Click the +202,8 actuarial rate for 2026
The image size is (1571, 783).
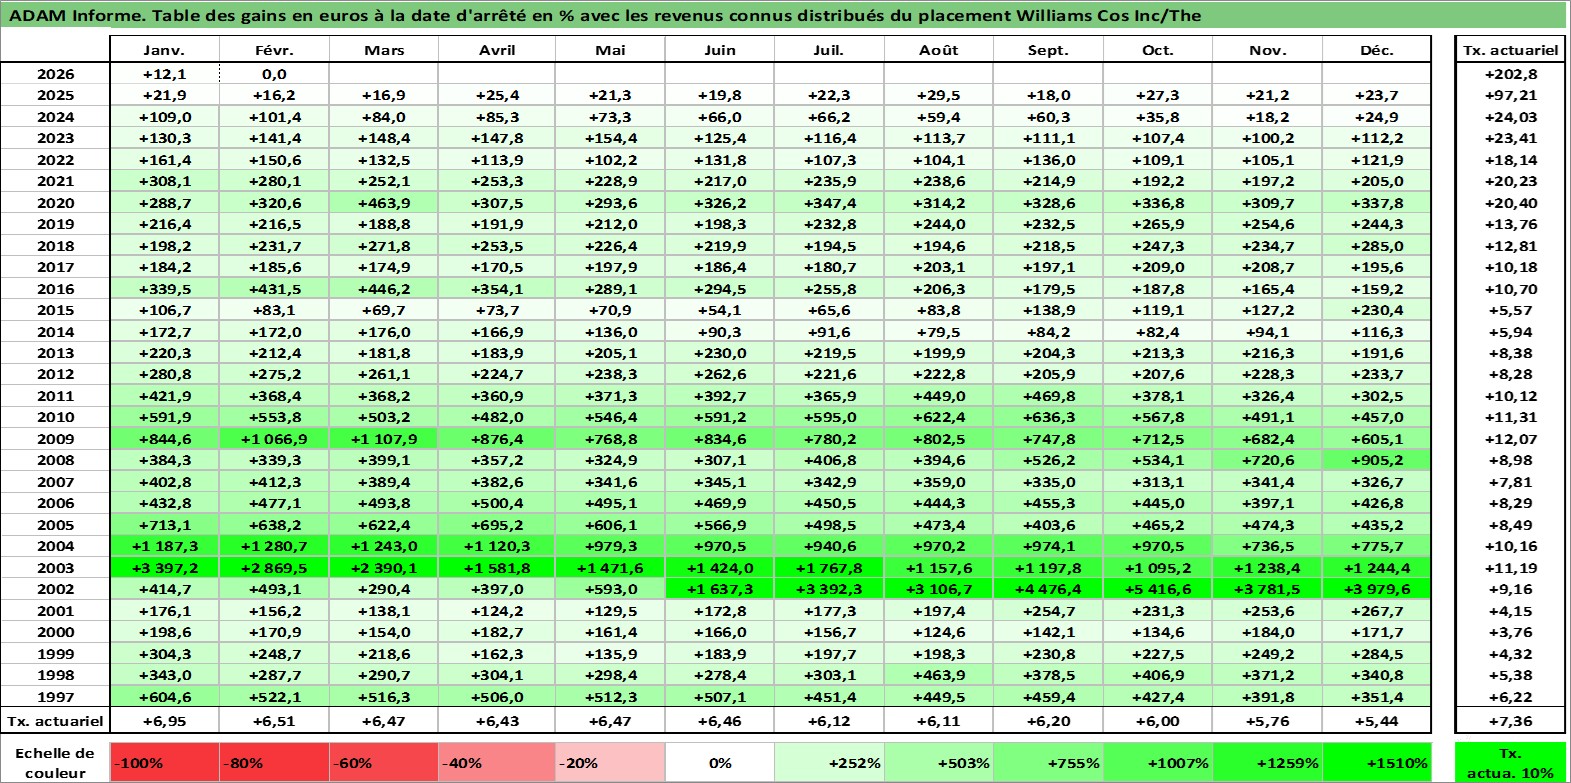pos(1510,74)
